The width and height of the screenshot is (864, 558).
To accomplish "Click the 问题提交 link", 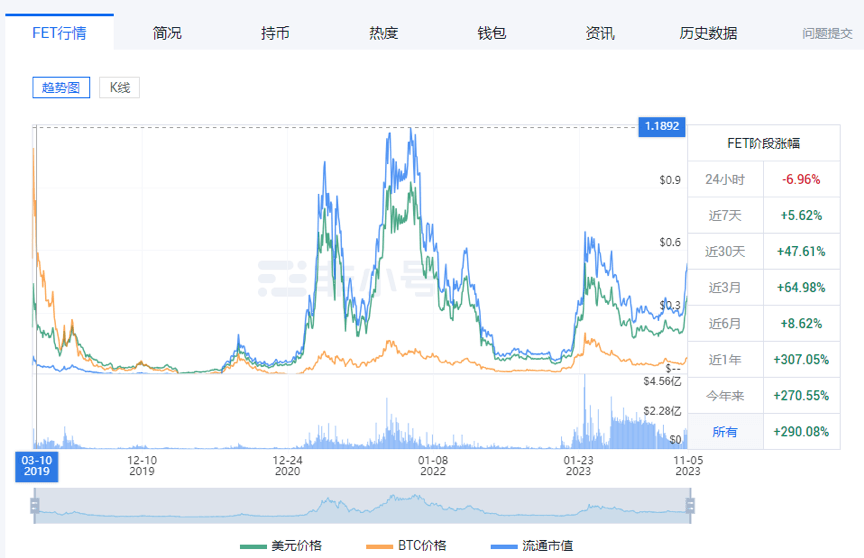I will [x=827, y=33].
